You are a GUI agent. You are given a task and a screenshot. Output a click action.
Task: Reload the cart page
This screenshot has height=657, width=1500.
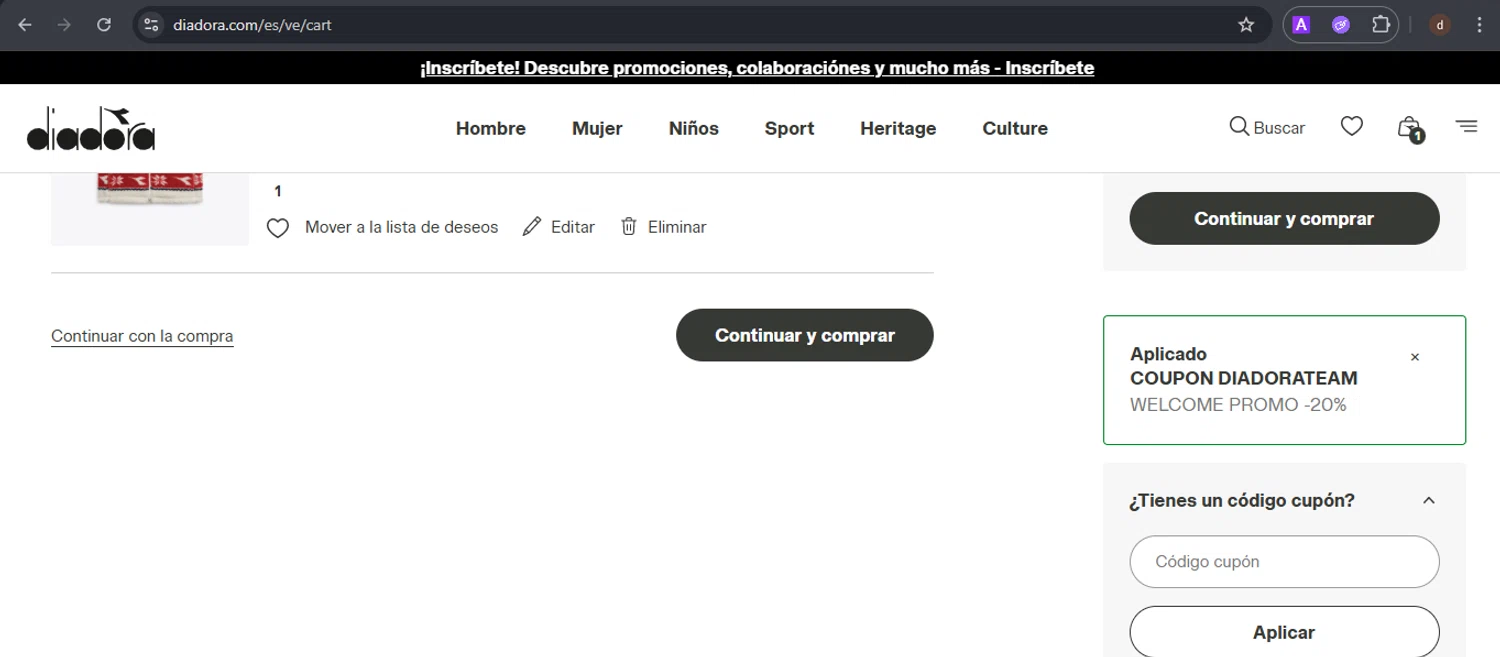104,25
